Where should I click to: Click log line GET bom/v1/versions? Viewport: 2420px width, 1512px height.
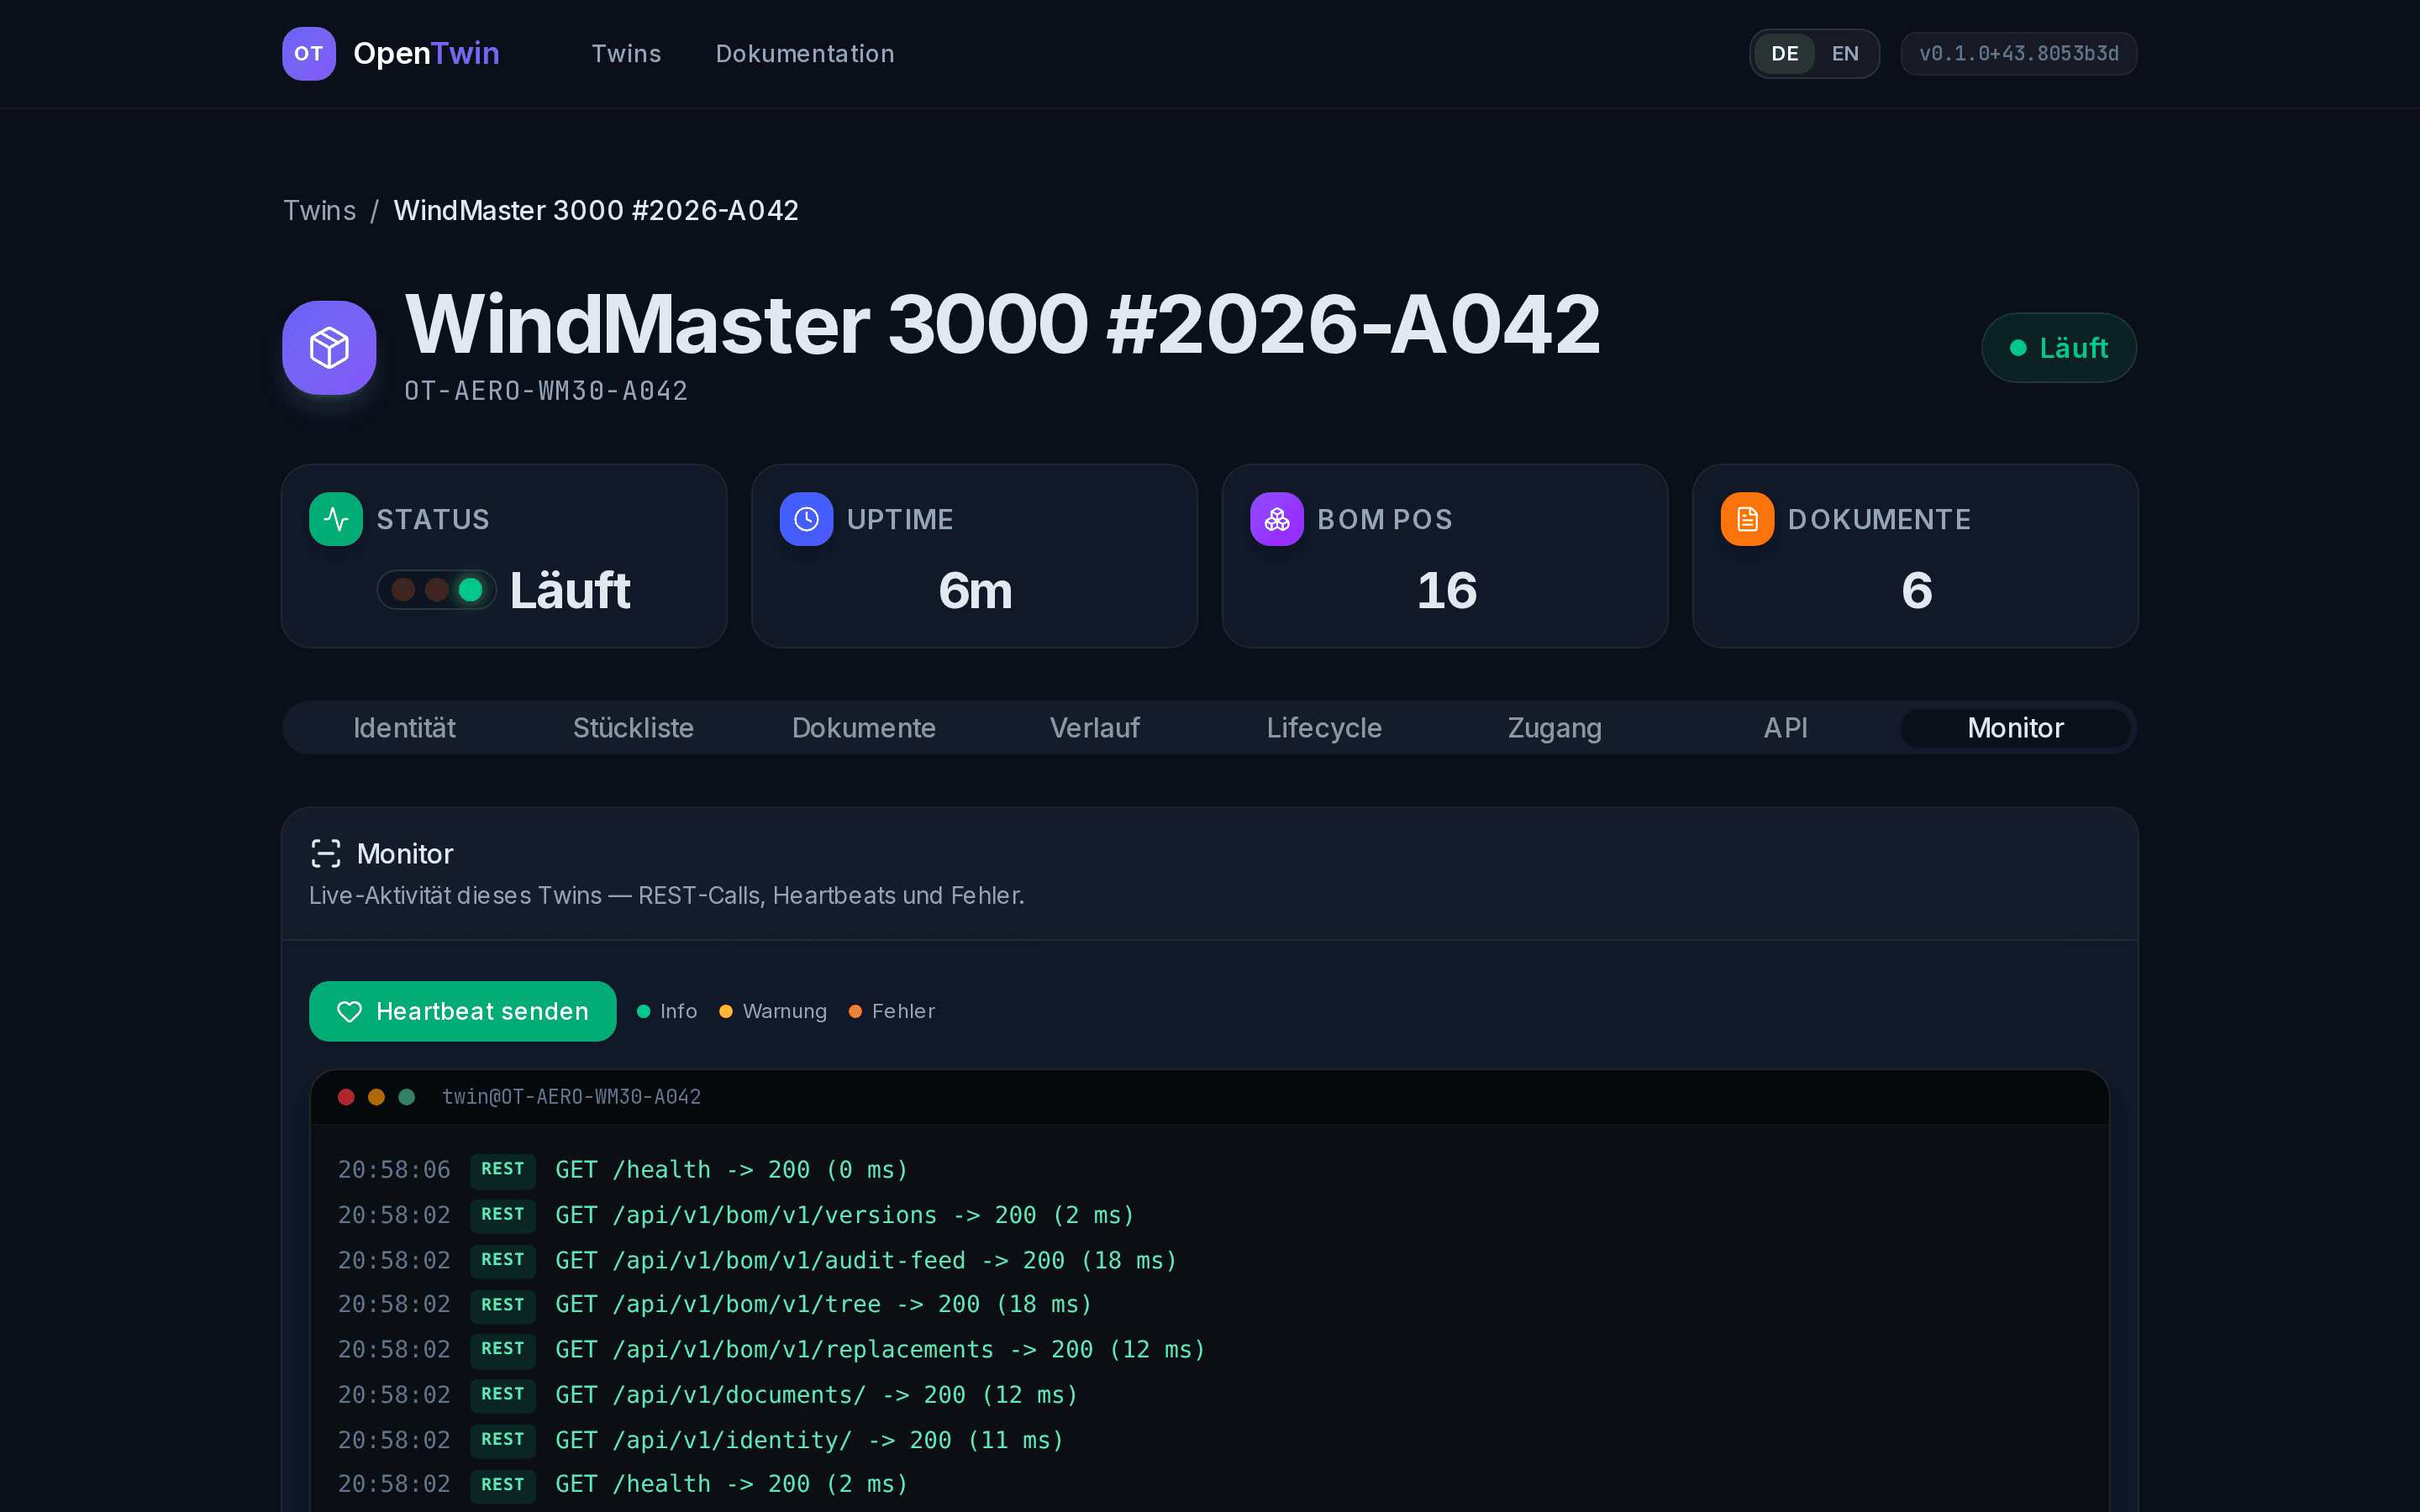pyautogui.click(x=845, y=1215)
